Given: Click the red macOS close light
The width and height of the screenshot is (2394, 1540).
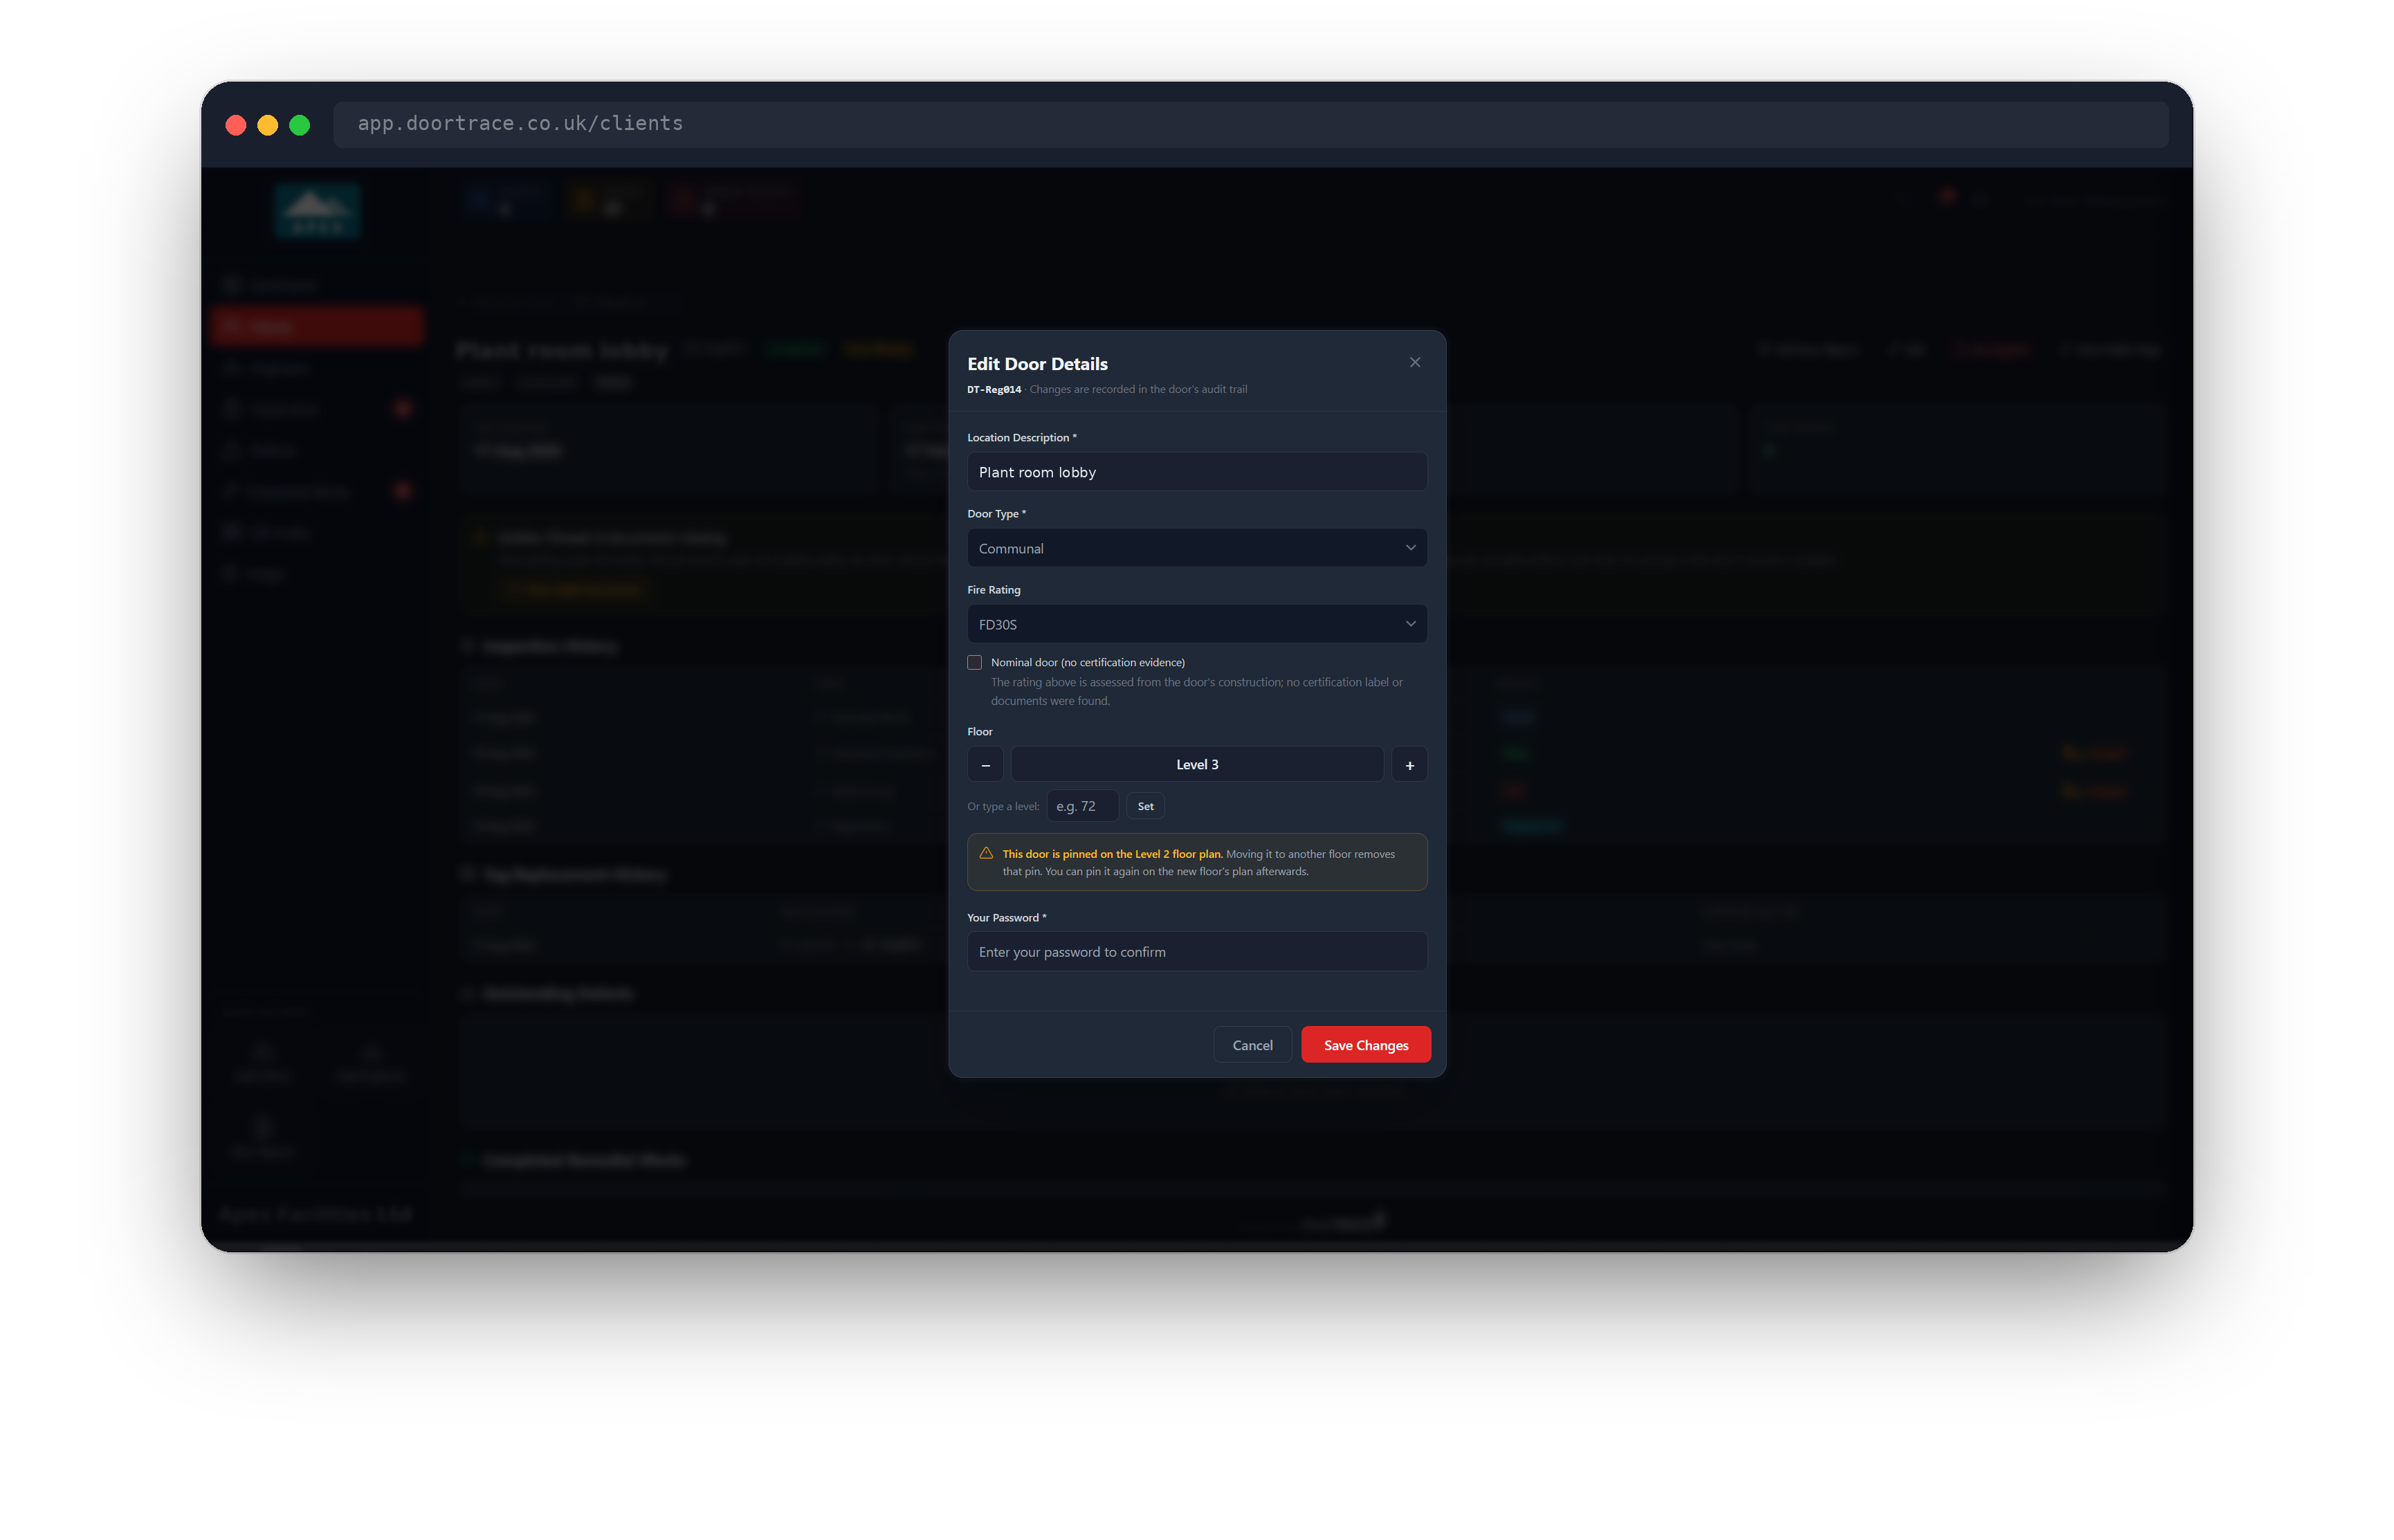Looking at the screenshot, I should [x=236, y=125].
